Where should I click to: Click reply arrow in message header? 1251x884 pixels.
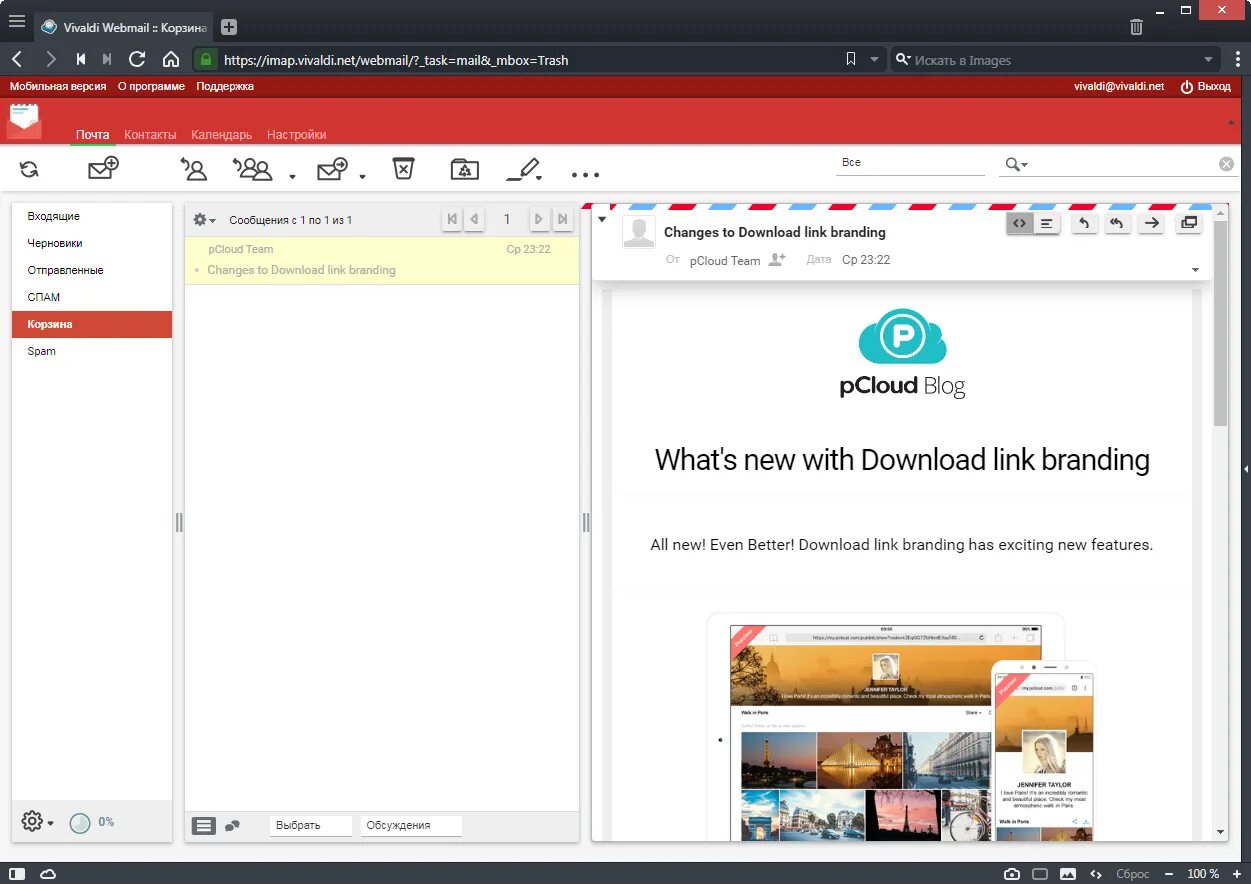[1083, 224]
